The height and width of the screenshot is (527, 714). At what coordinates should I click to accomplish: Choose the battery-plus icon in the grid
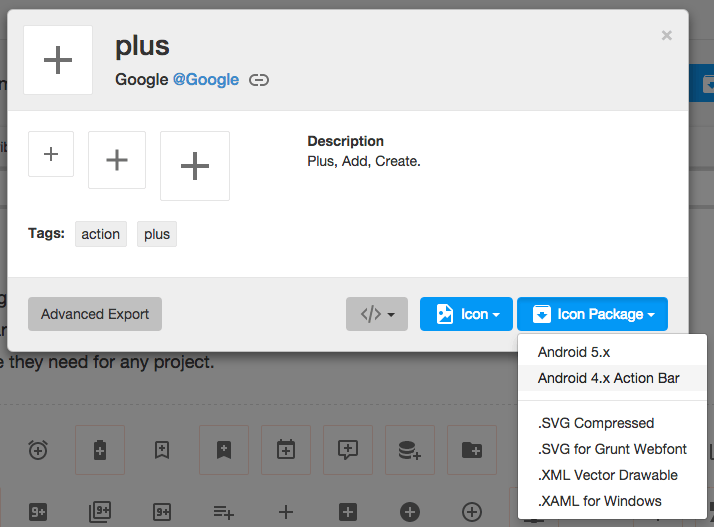tap(100, 450)
